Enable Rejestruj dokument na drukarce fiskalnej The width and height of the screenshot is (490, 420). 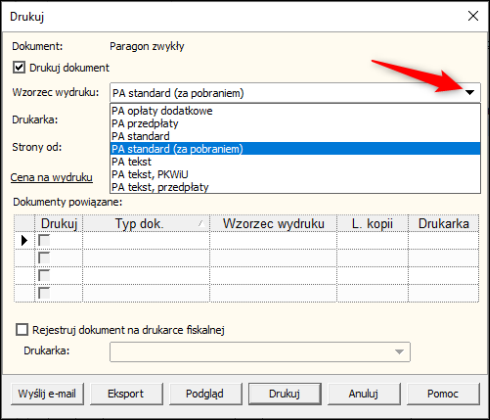22,330
